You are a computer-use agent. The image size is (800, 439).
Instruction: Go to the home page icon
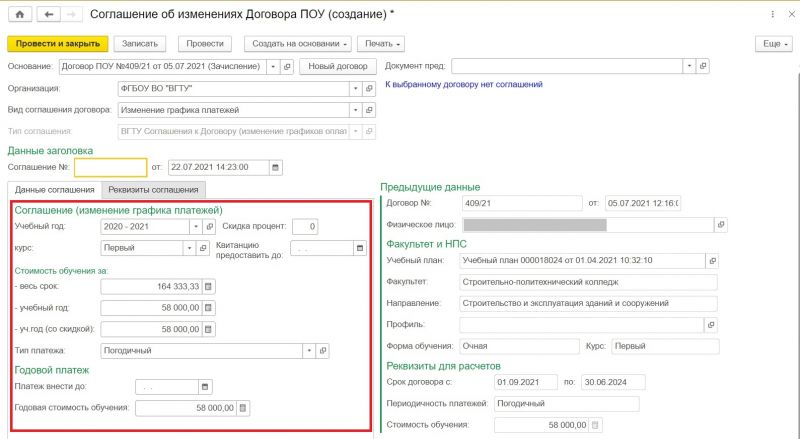(19, 14)
